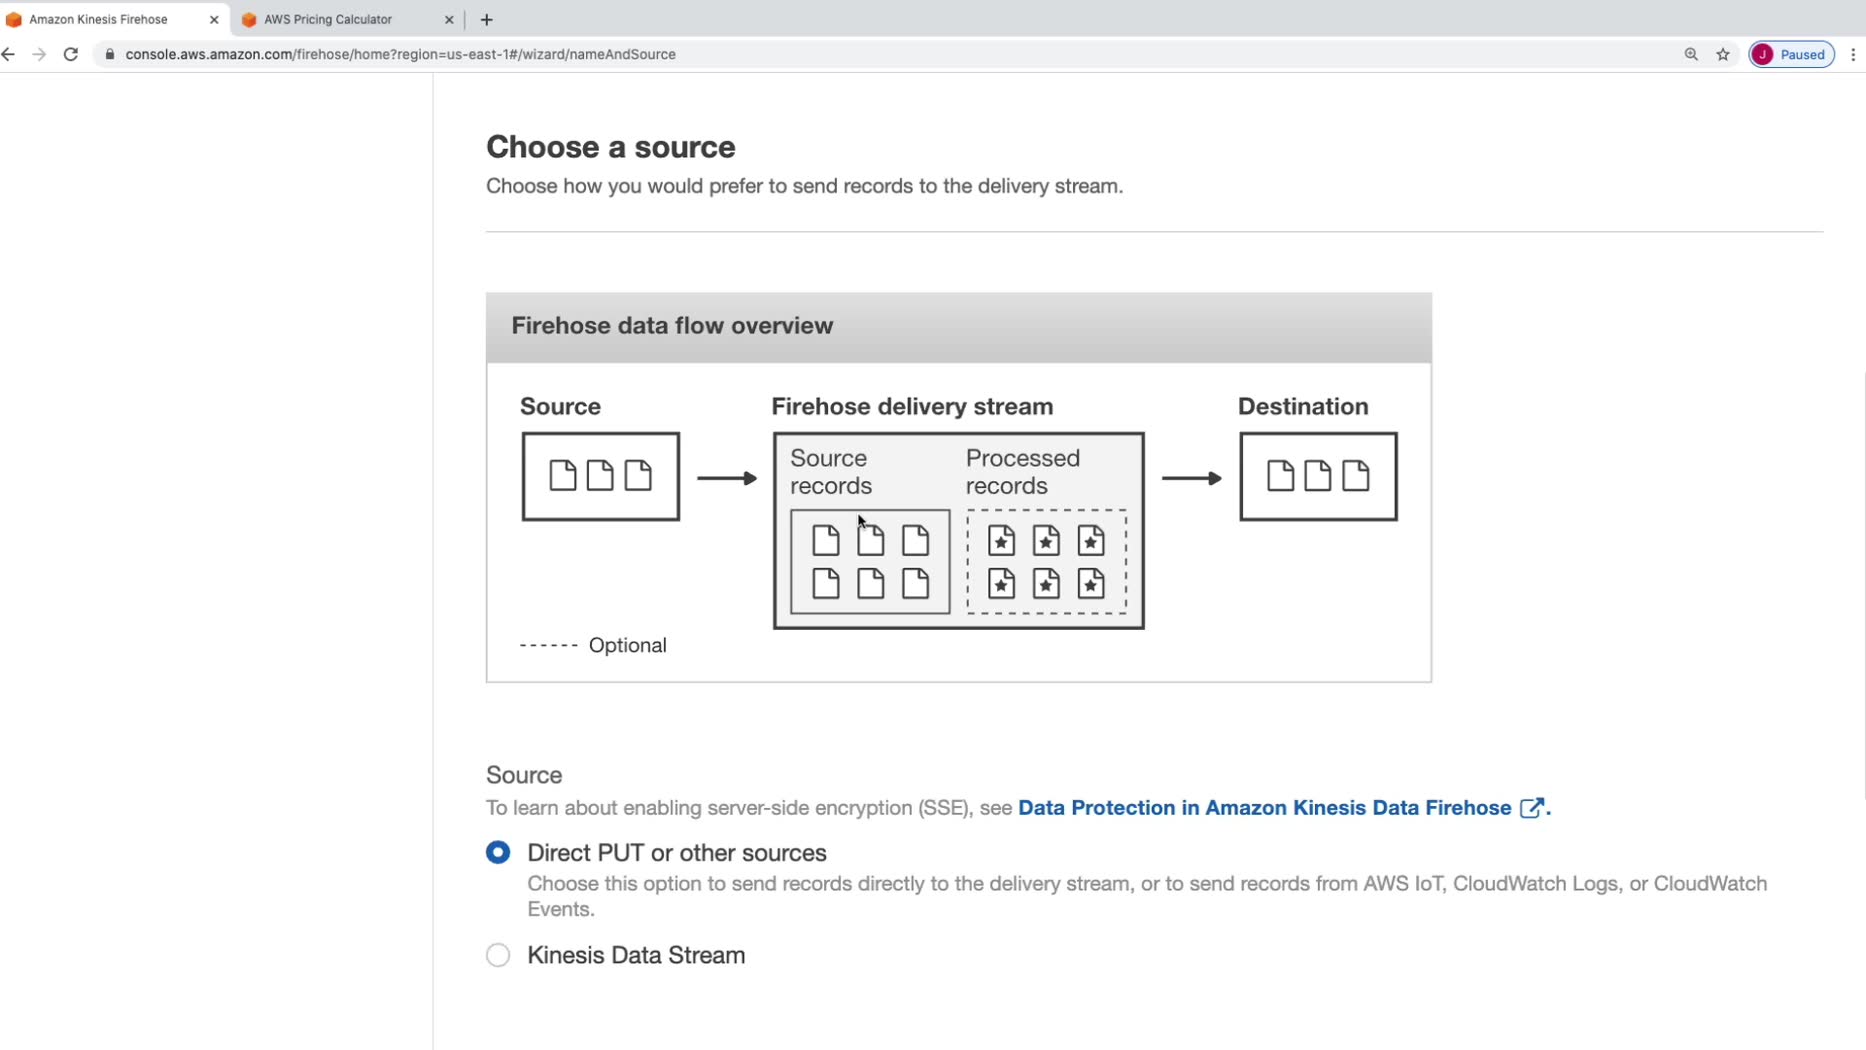This screenshot has width=1866, height=1050.
Task: Open Data Protection in Amazon Kinesis Data Firehose link
Action: (x=1264, y=808)
